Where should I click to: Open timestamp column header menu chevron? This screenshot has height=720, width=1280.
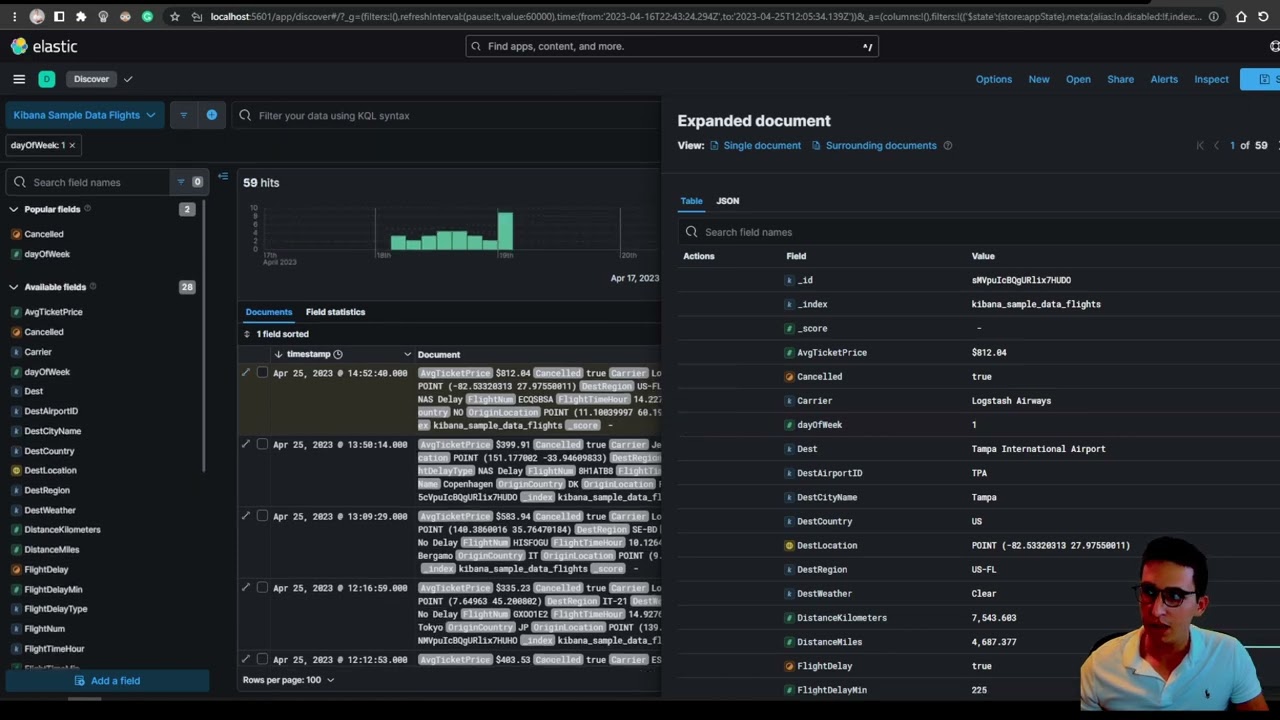click(x=407, y=354)
